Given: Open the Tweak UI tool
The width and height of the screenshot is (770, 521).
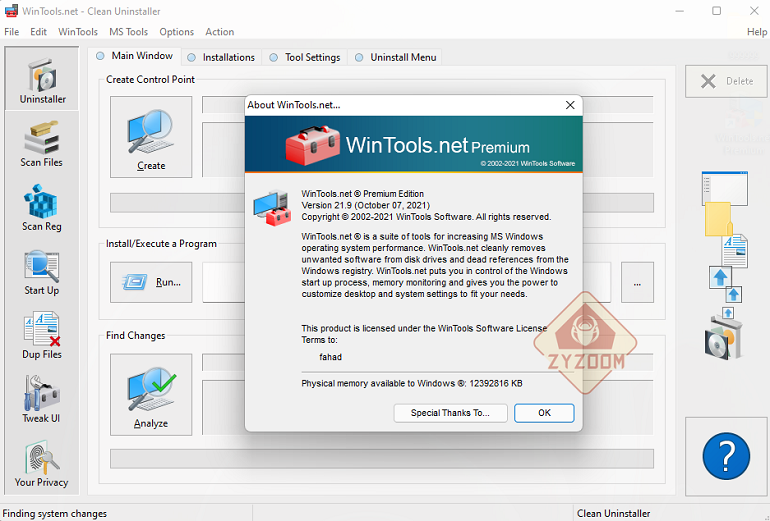Looking at the screenshot, I should 42,399.
